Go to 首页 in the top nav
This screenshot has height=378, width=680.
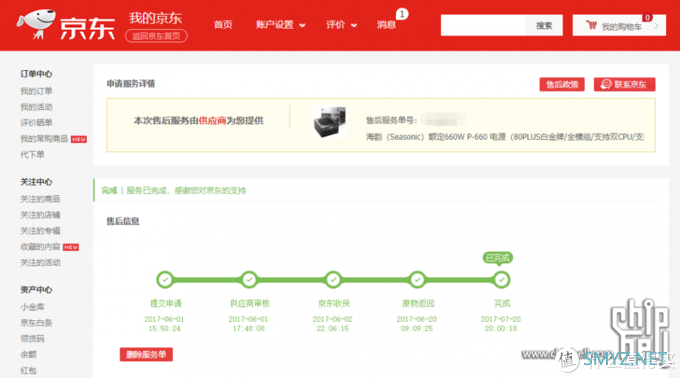click(x=223, y=25)
